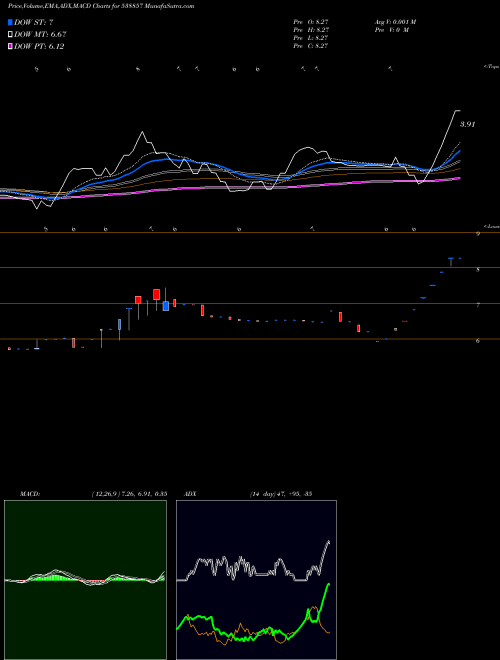Click the blue DOW ST legend swatch
This screenshot has width=500, height=660.
point(10,22)
